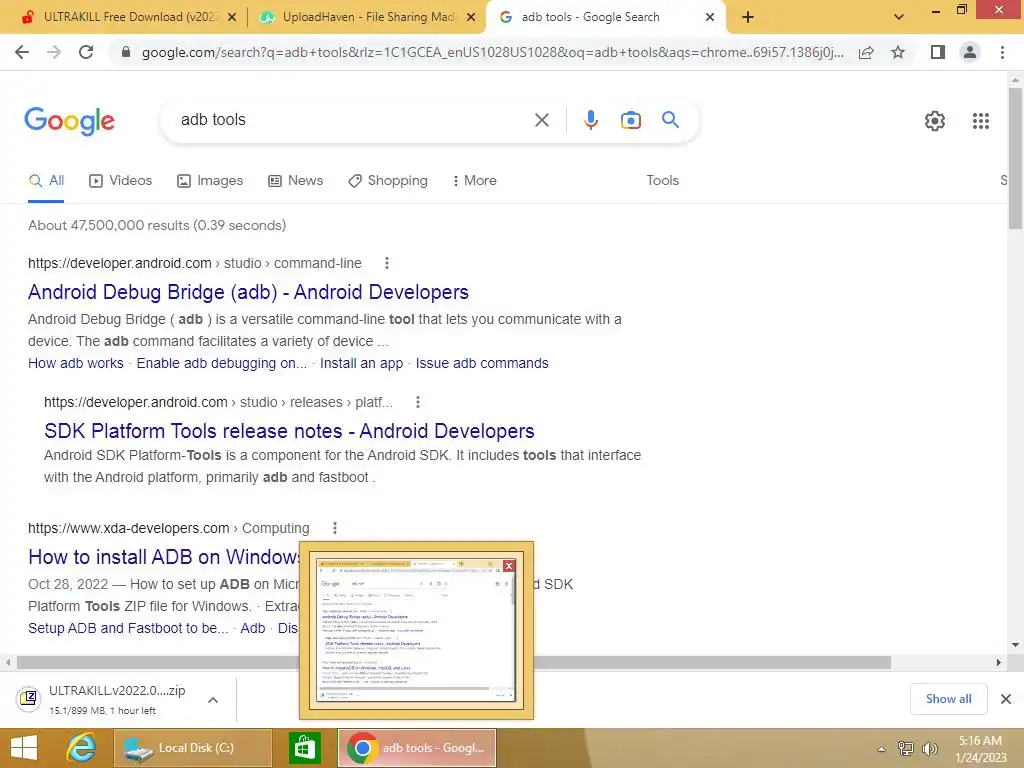The height and width of the screenshot is (768, 1024).
Task: Open options for SDK Platform Tools result
Action: (418, 402)
